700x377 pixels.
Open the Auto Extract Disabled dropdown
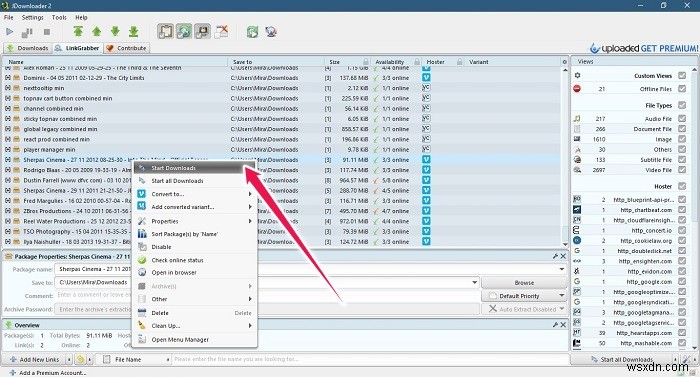tap(524, 309)
